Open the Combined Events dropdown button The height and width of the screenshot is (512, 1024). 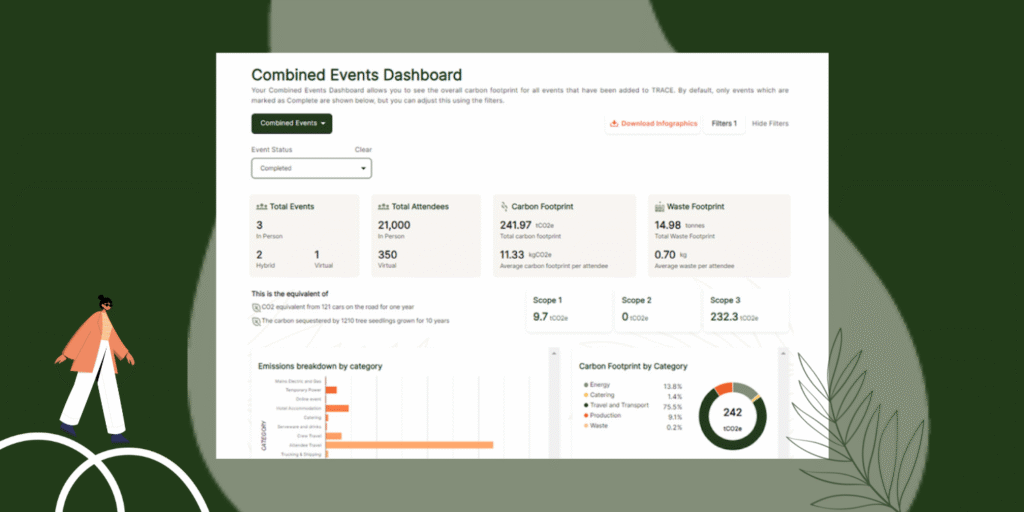pos(291,123)
